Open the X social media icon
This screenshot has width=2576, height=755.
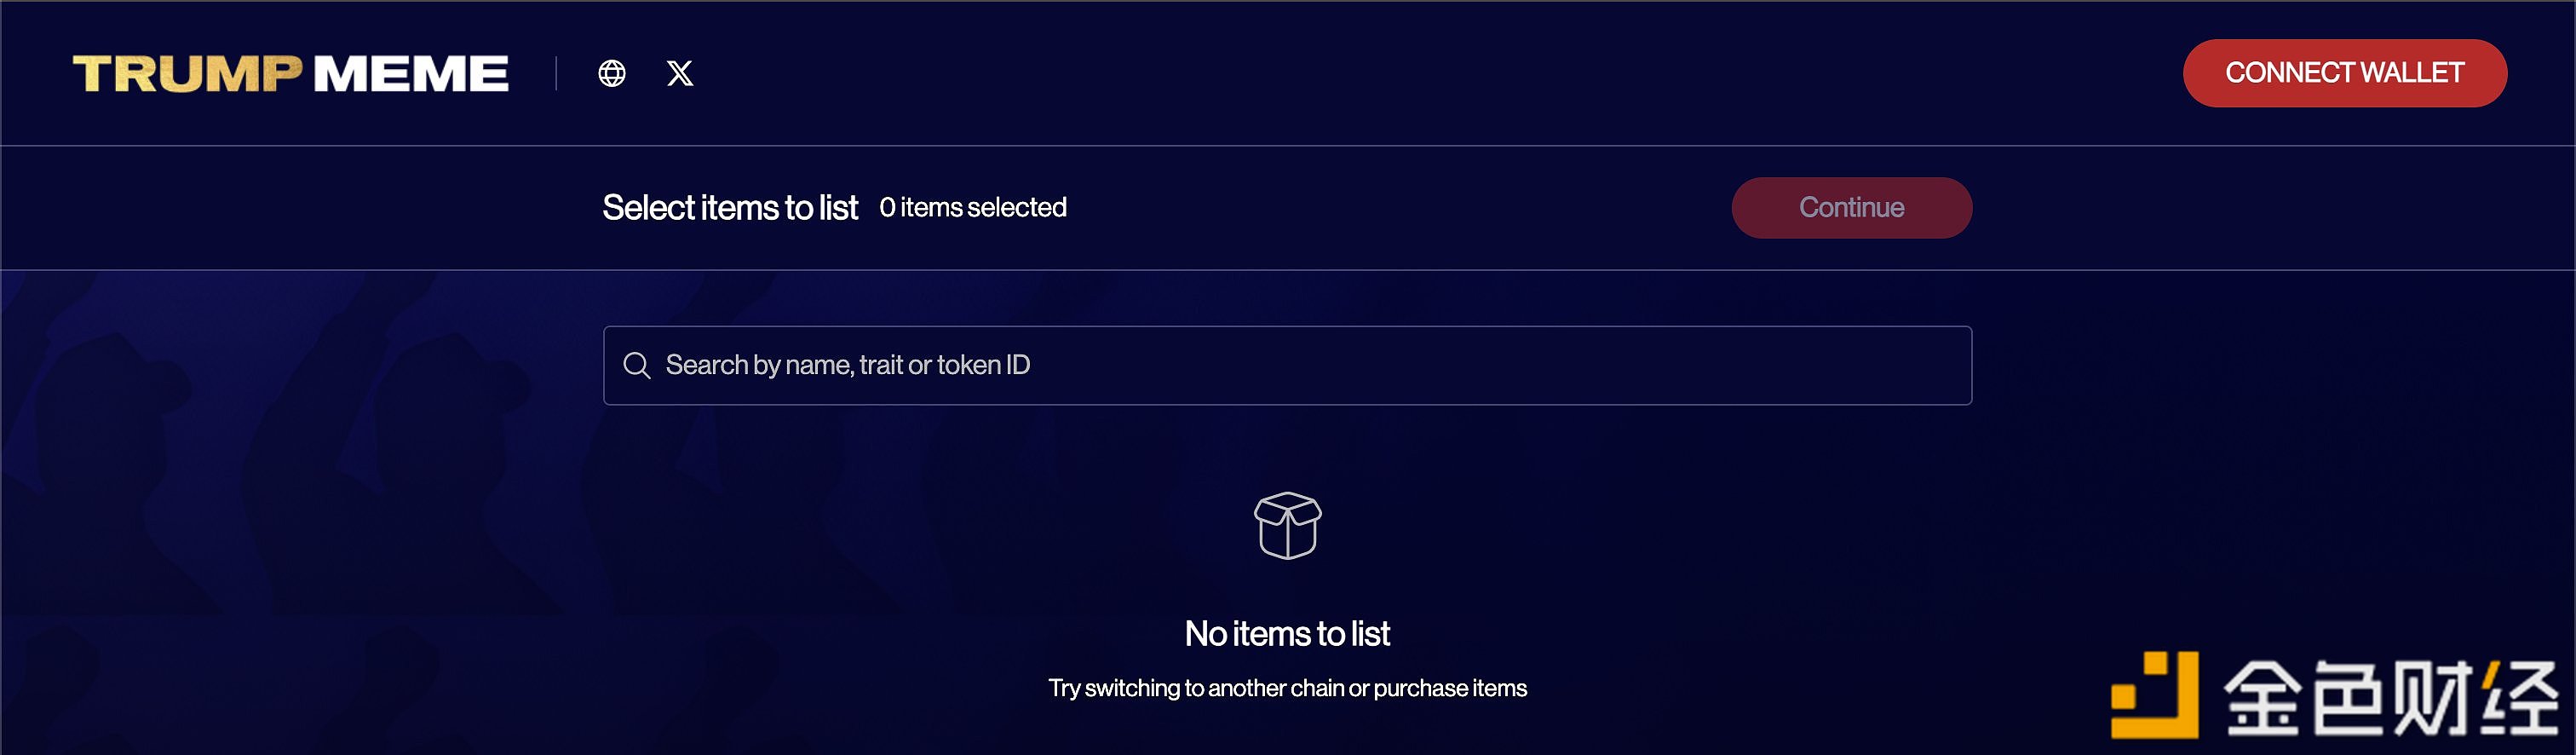[680, 73]
